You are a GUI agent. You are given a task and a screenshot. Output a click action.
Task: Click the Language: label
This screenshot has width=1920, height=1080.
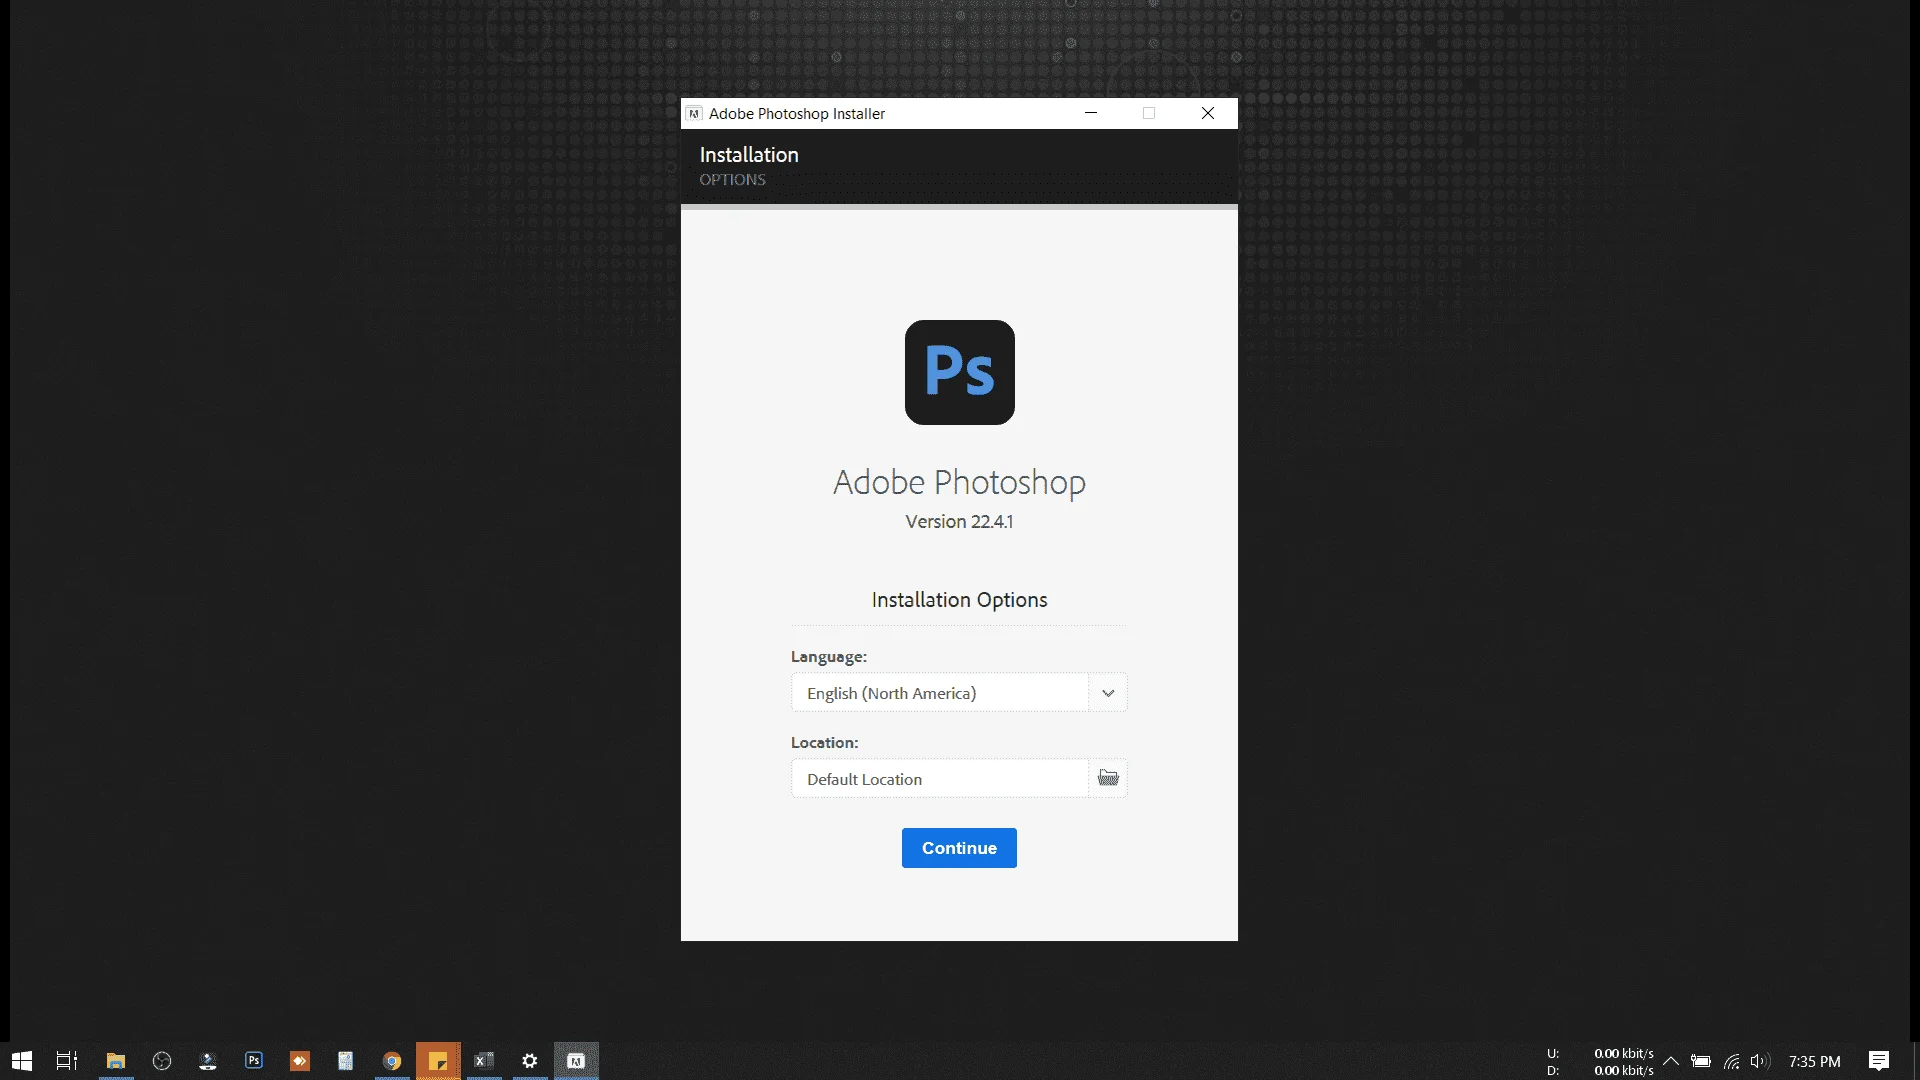[829, 657]
